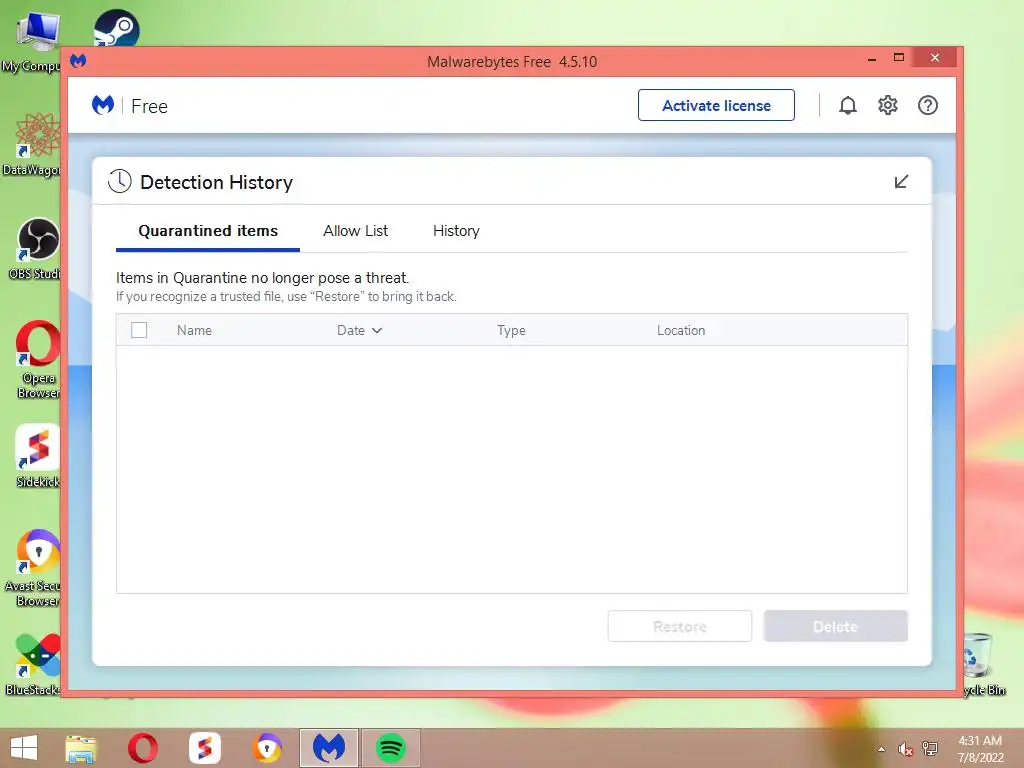Image resolution: width=1024 pixels, height=768 pixels.
Task: Open the taskbar clock showing 4:31 AM
Action: [x=980, y=749]
